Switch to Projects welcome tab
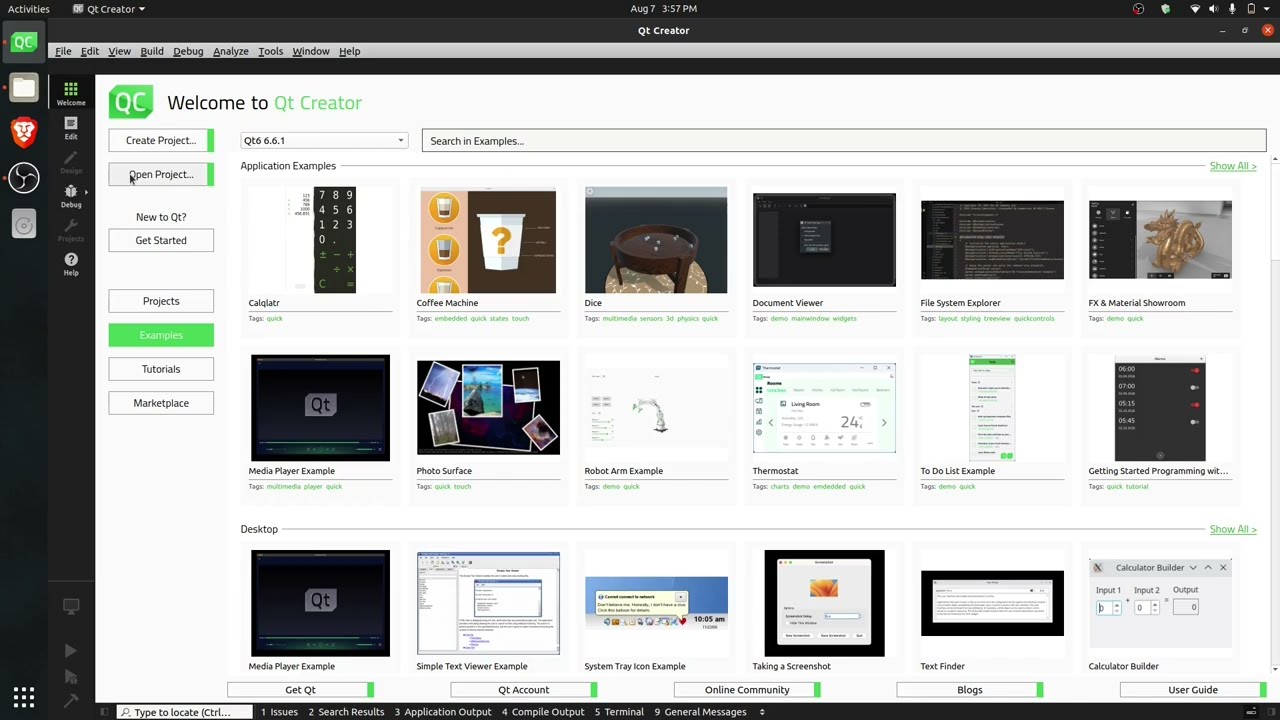 click(161, 301)
